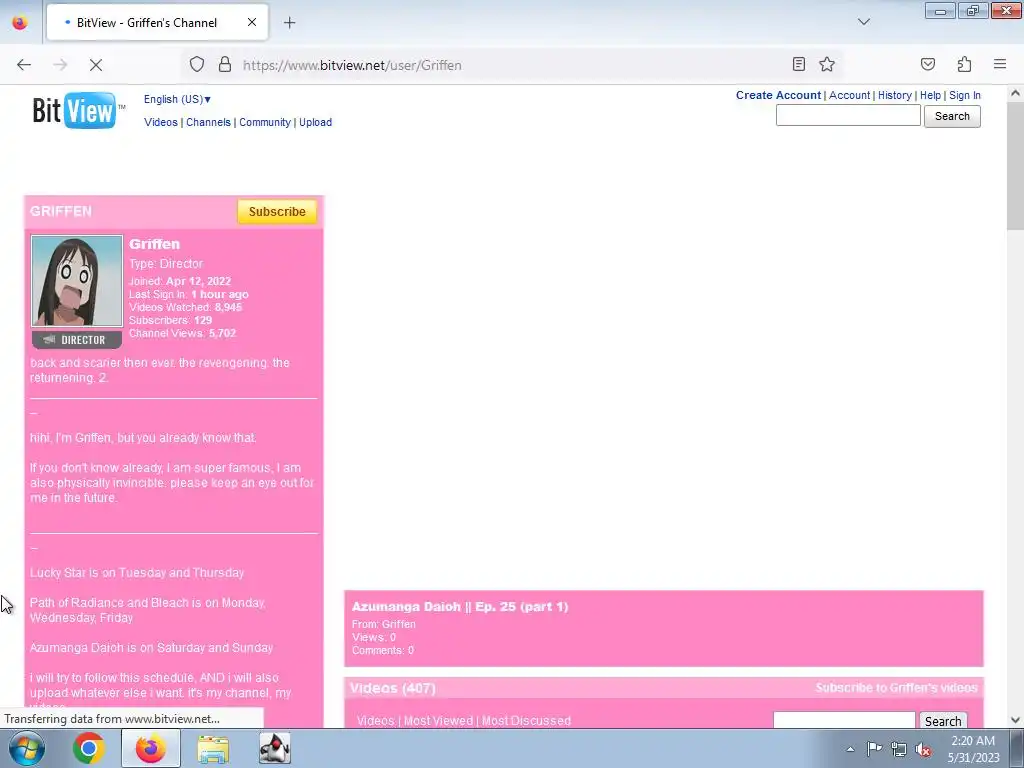Open the History link
The image size is (1024, 768).
[x=894, y=95]
